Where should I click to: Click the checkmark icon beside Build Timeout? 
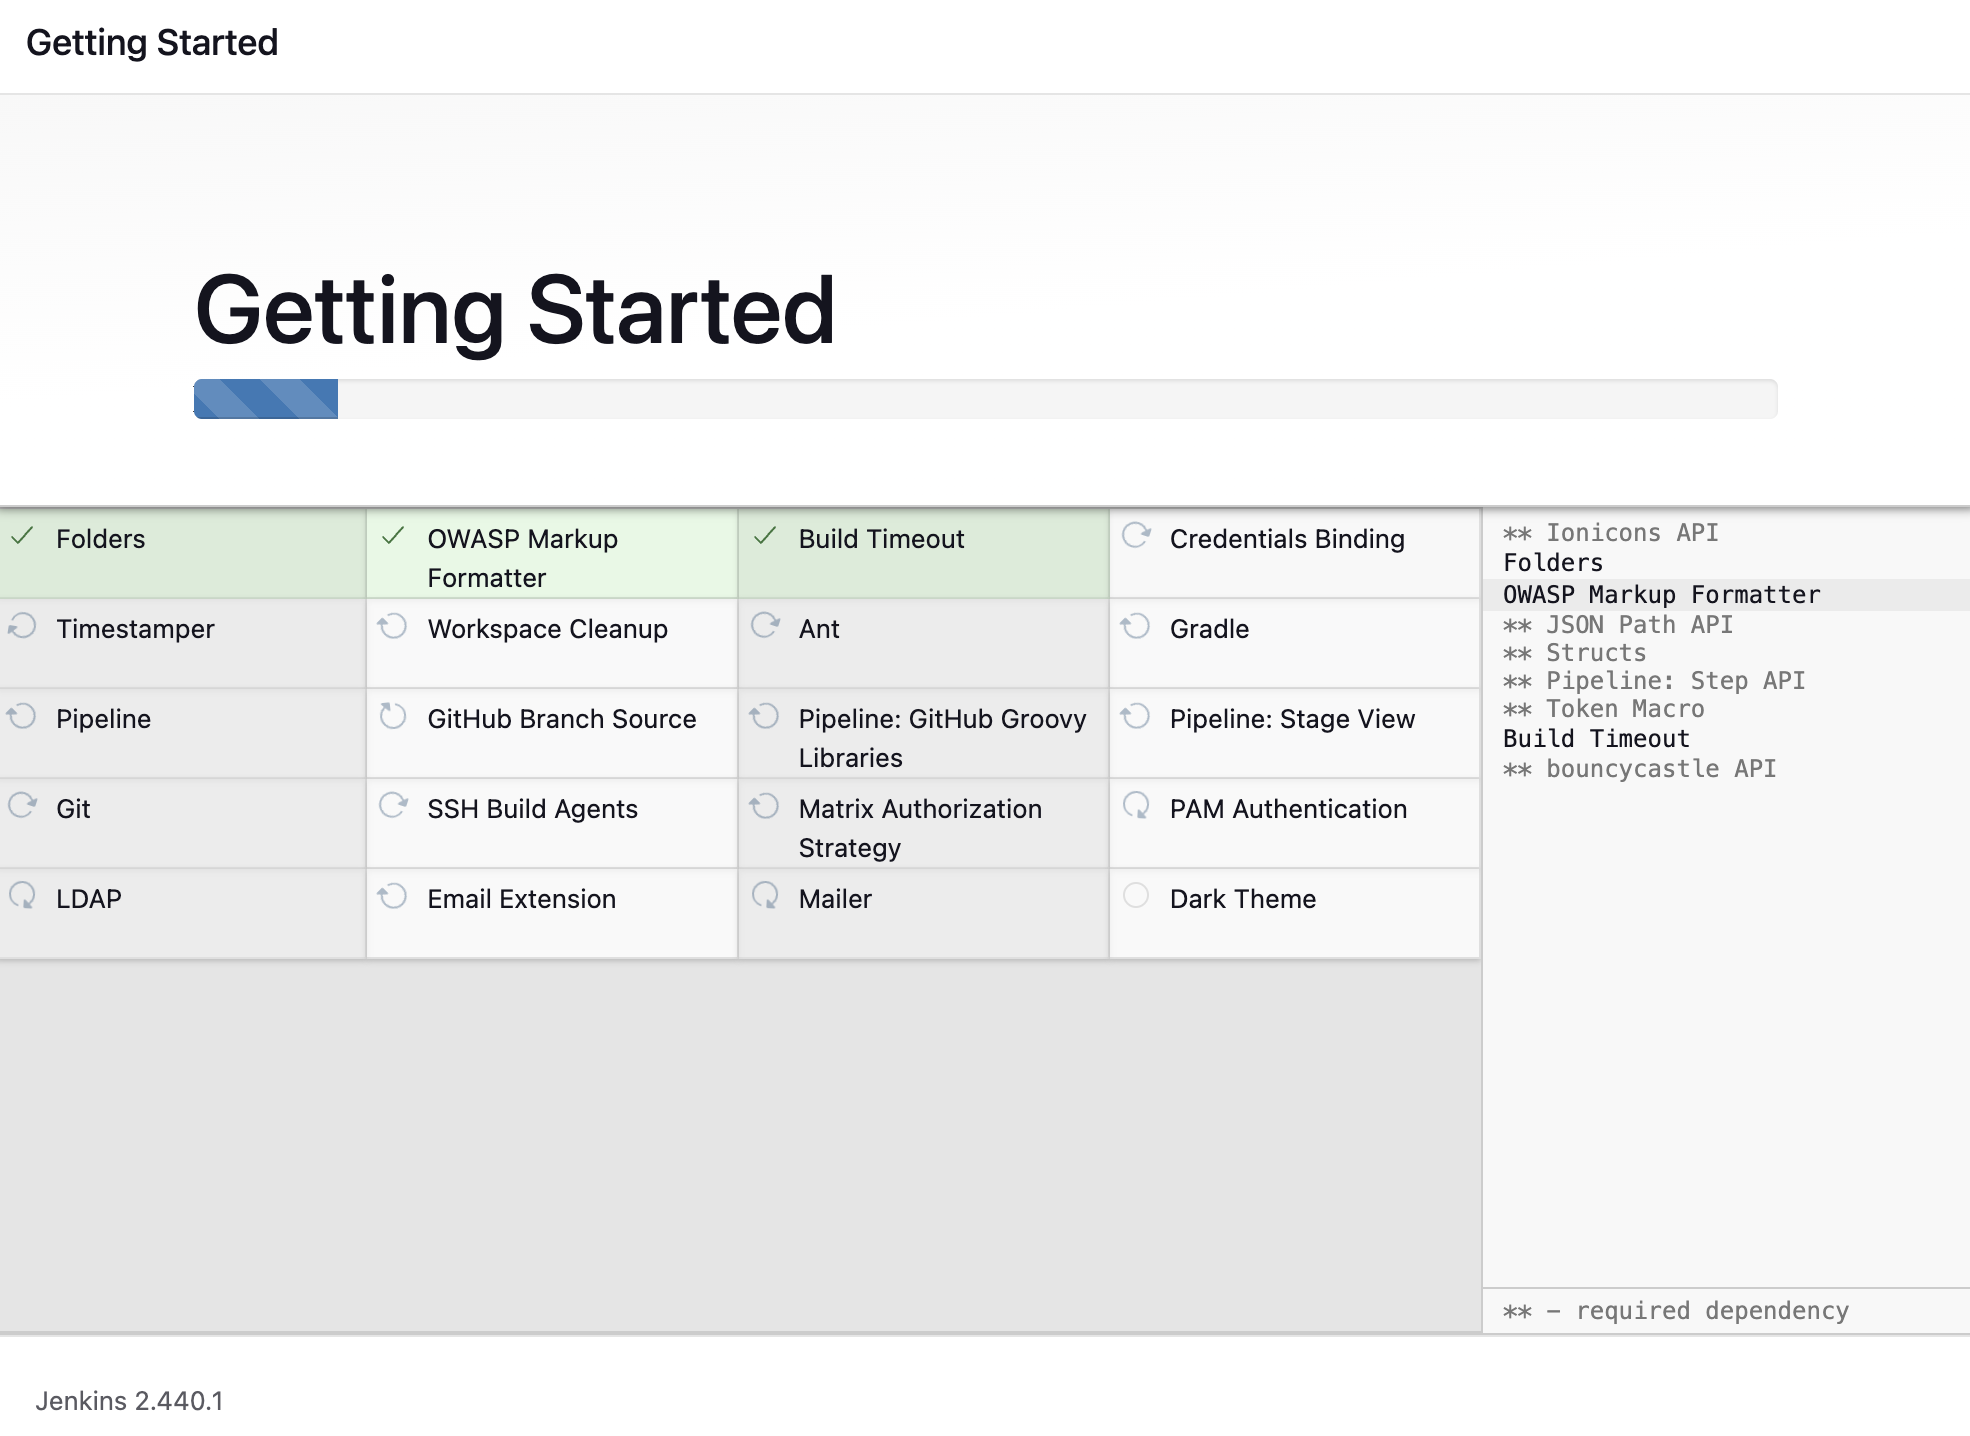[x=765, y=537]
